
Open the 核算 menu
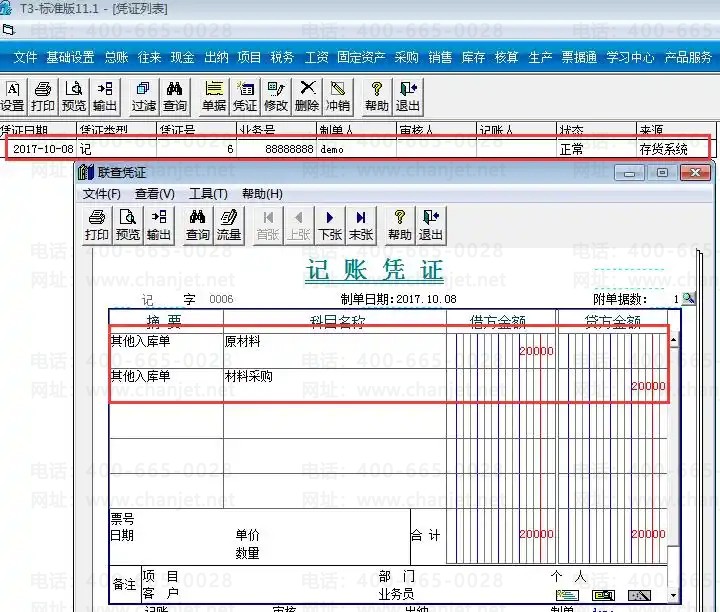506,57
